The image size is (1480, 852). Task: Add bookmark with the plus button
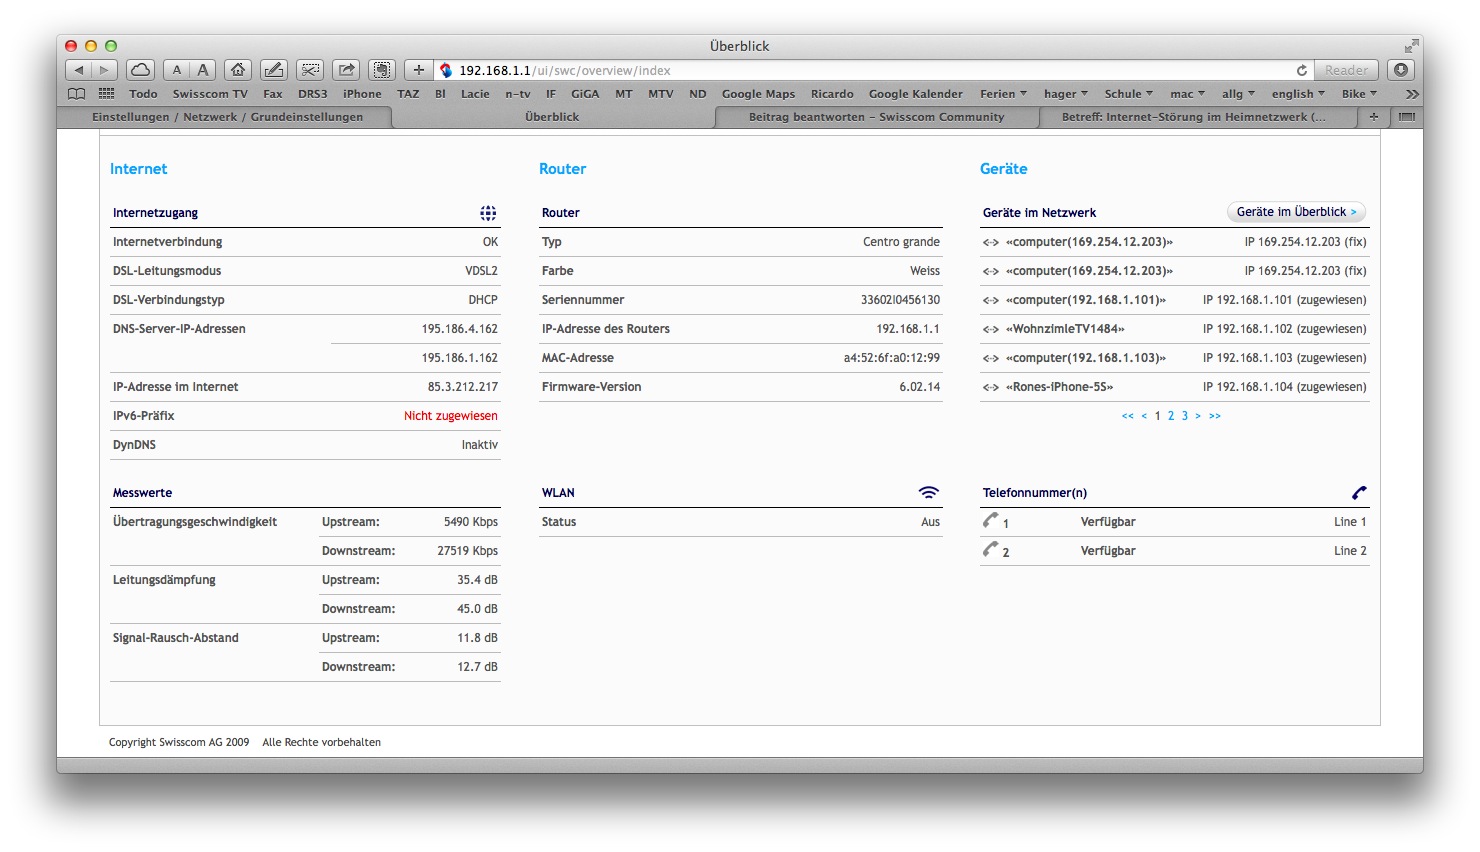pyautogui.click(x=418, y=70)
